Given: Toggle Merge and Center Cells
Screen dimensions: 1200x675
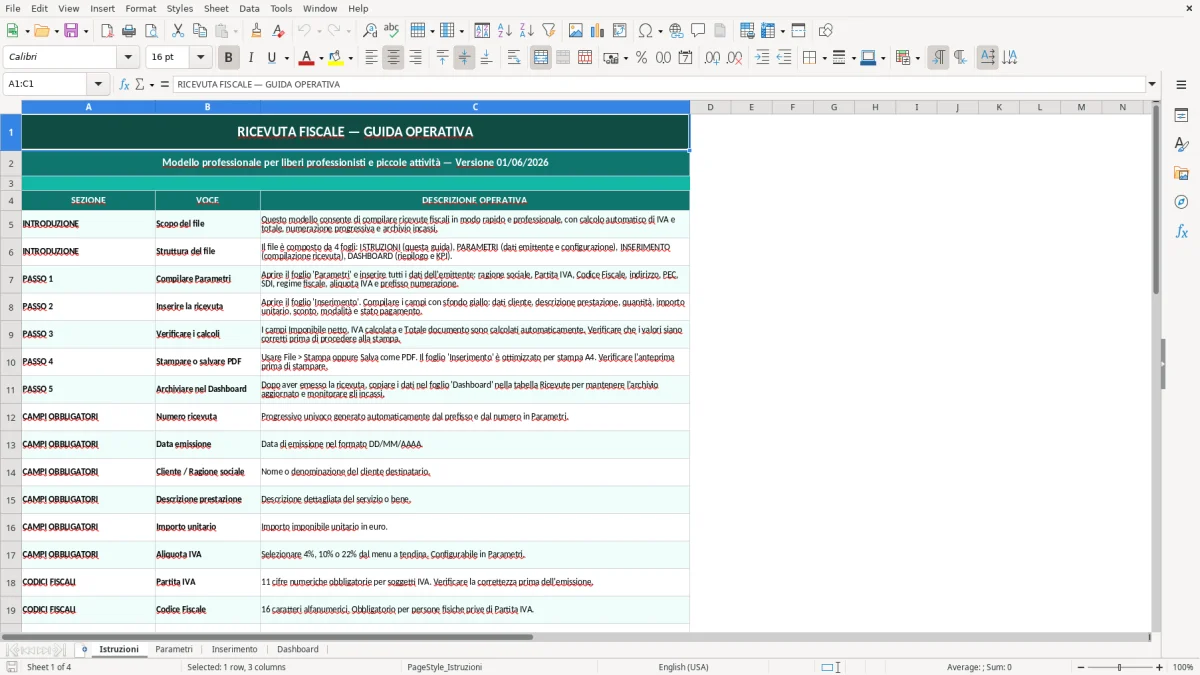Looking at the screenshot, I should click(541, 58).
